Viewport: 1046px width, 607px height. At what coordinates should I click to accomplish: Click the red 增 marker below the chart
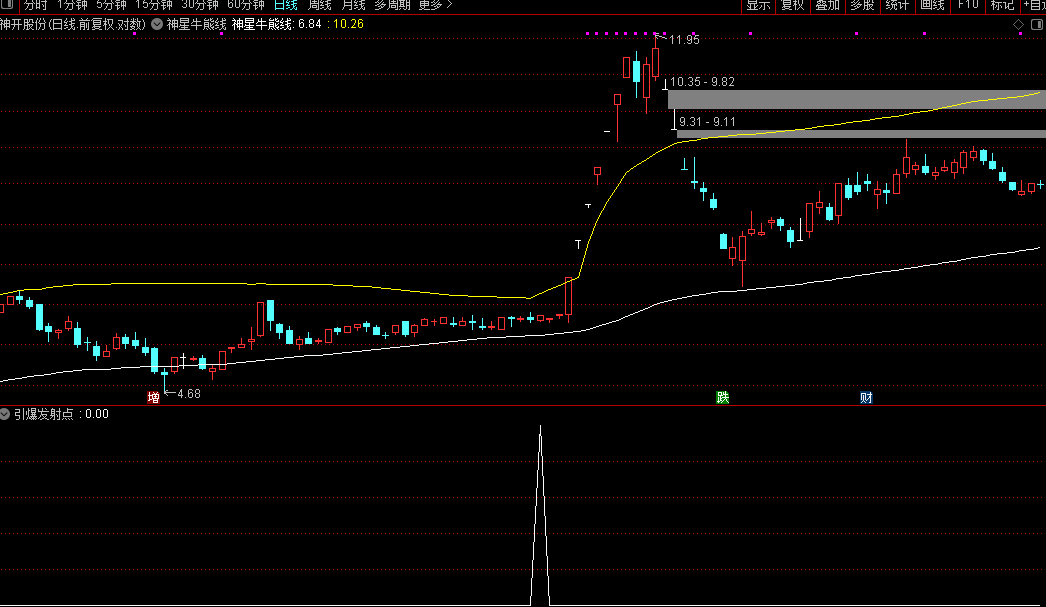coord(153,398)
